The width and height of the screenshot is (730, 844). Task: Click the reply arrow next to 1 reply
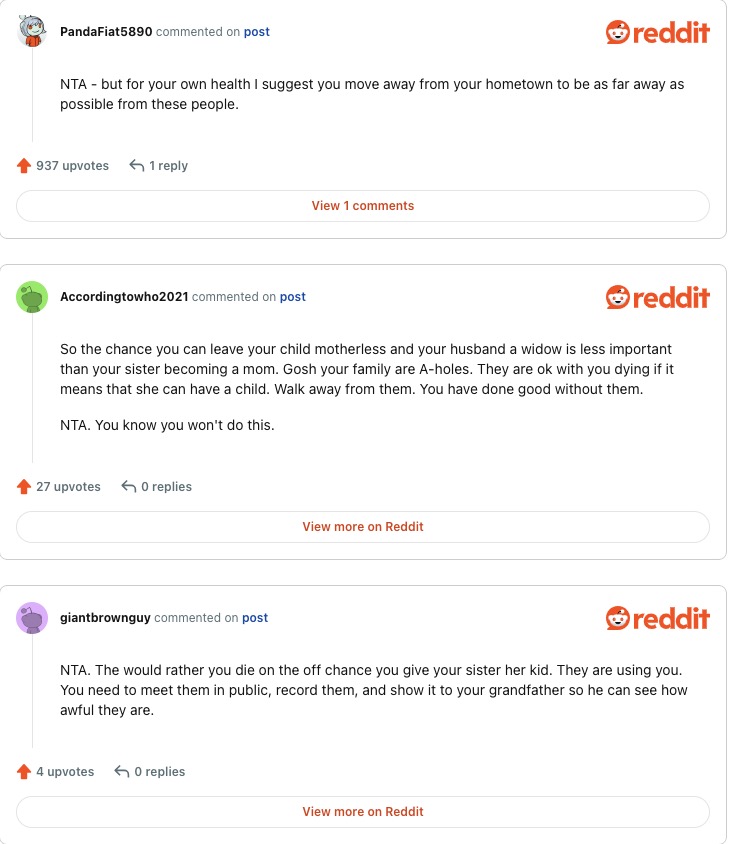click(x=137, y=166)
